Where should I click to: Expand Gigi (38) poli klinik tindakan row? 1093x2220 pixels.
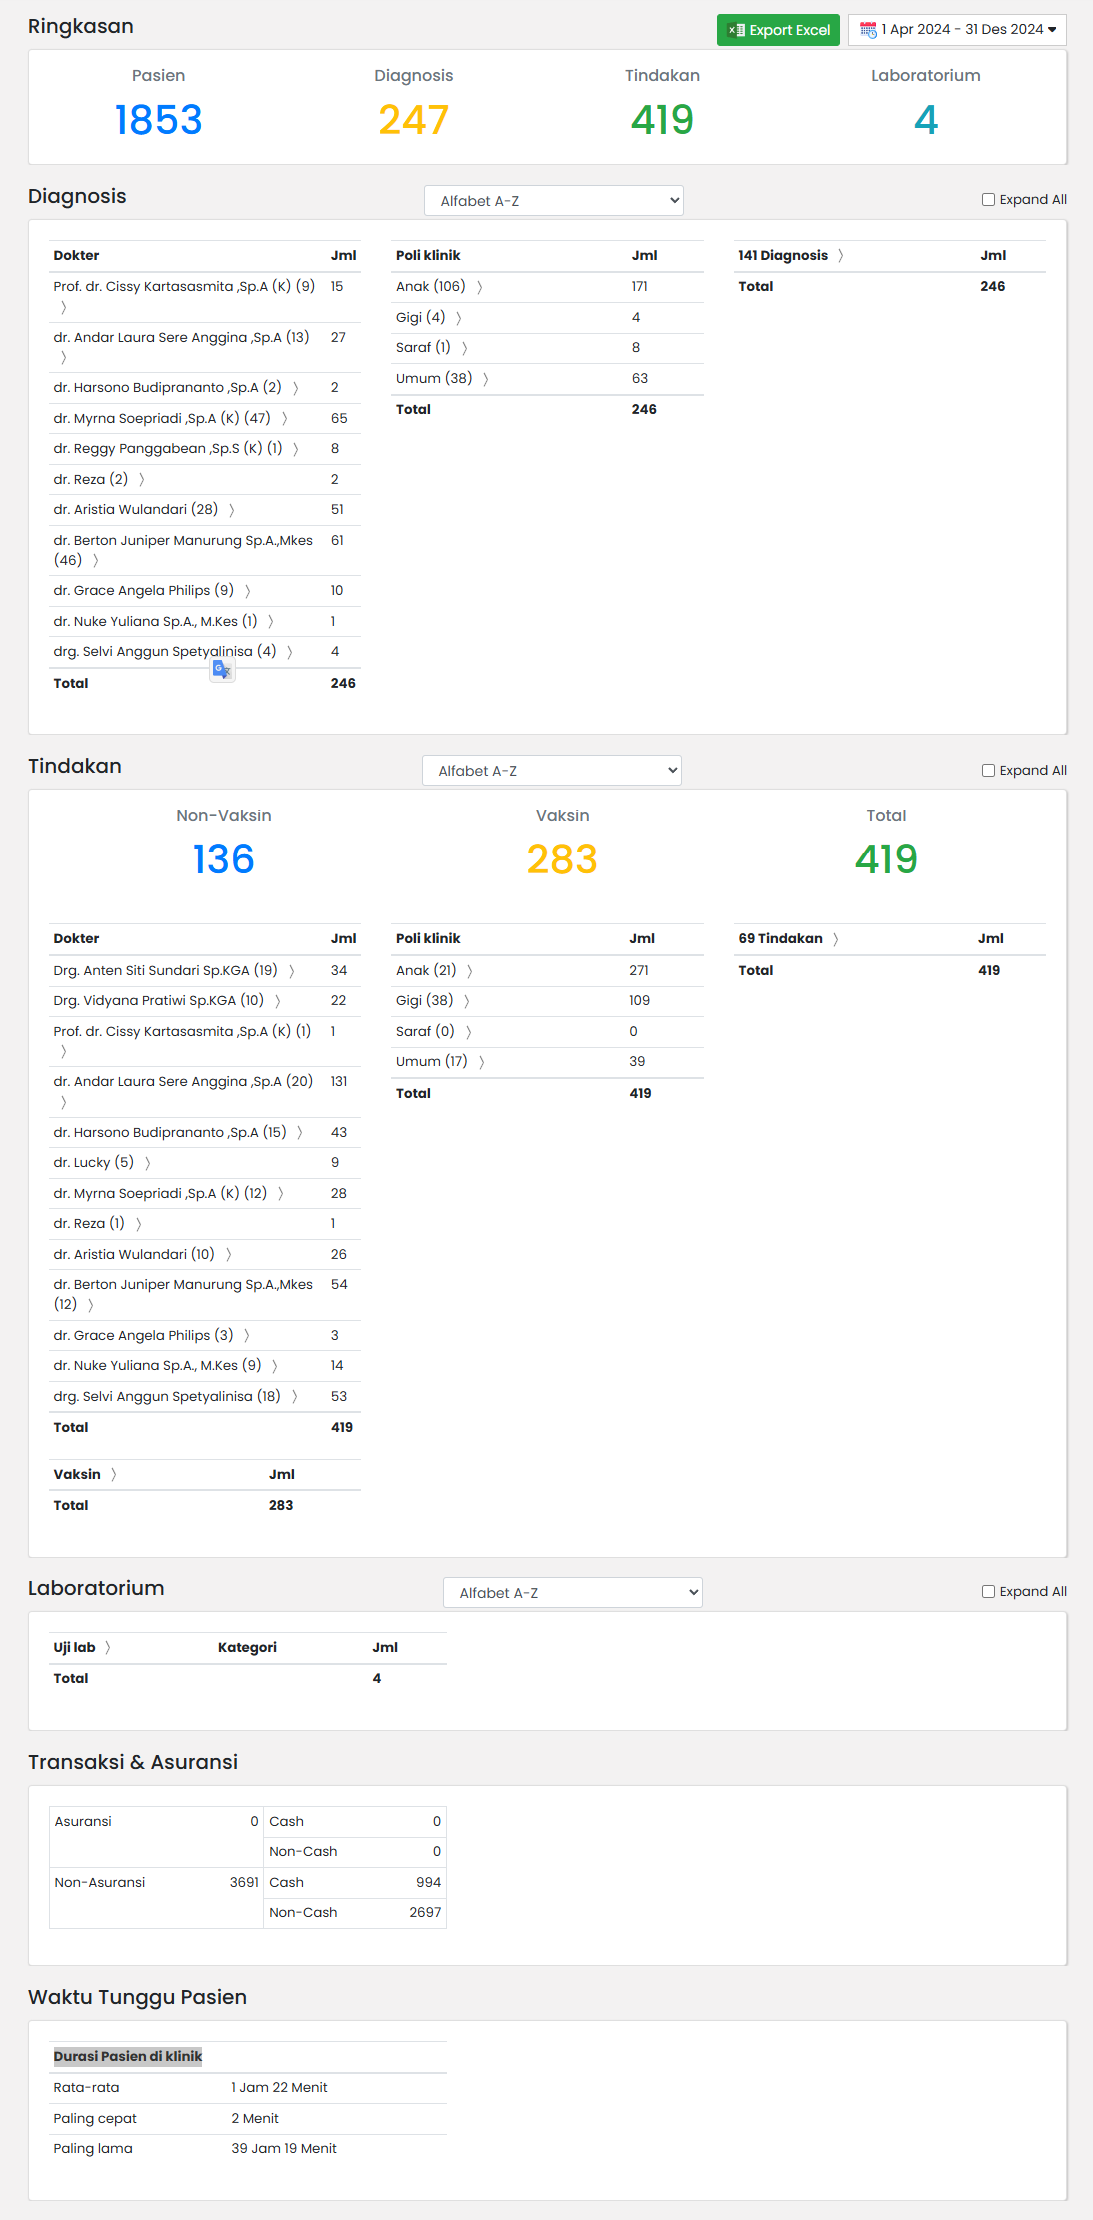pyautogui.click(x=467, y=1001)
